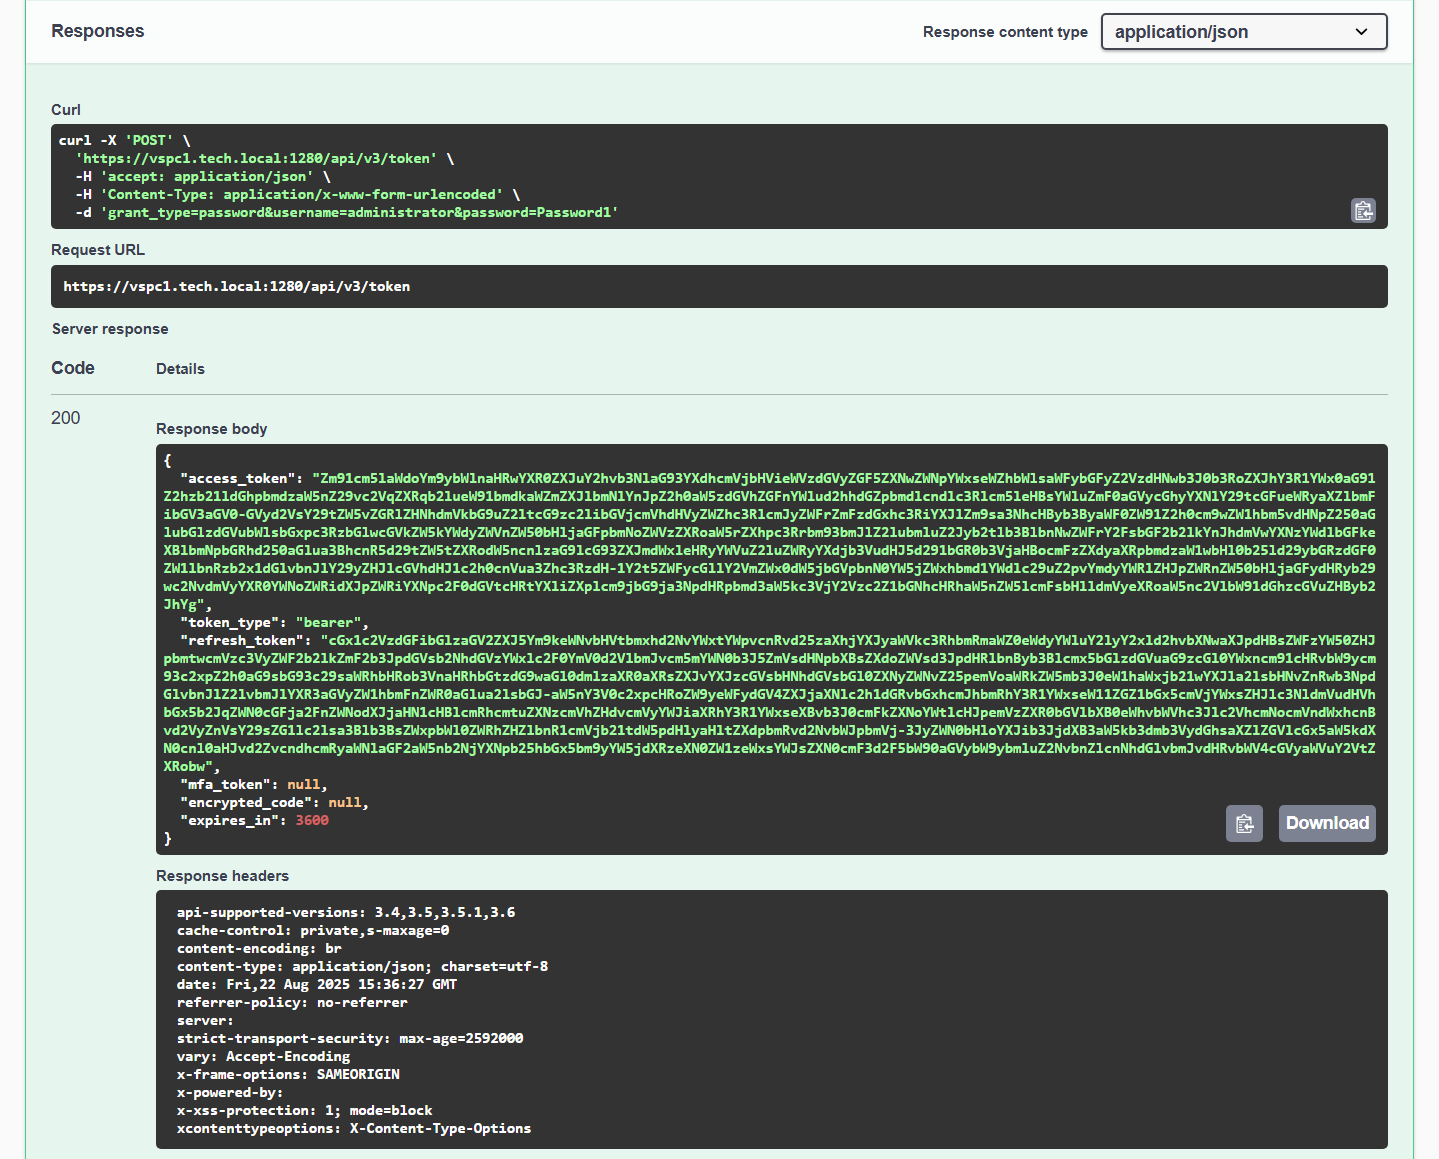Click the Request URL label
The width and height of the screenshot is (1439, 1159).
pyautogui.click(x=97, y=249)
